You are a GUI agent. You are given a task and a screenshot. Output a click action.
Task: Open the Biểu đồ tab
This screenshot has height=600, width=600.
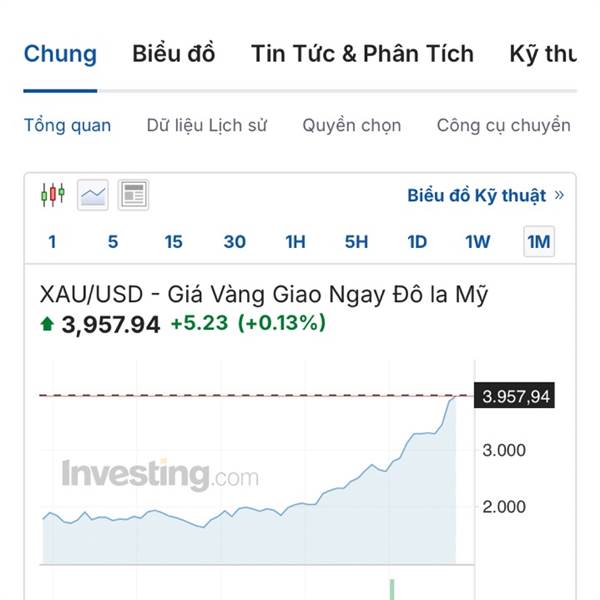click(173, 54)
